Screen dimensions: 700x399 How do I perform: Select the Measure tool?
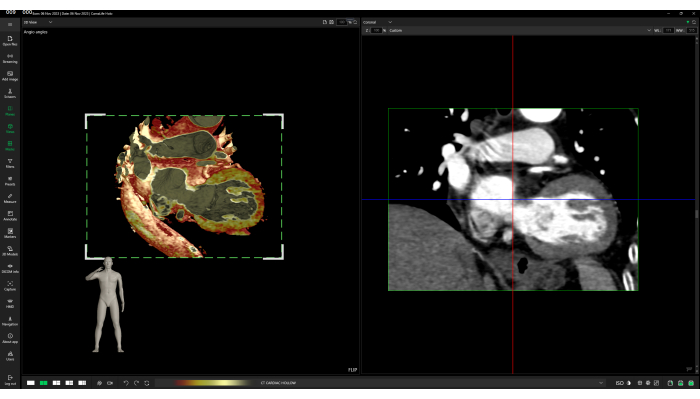pyautogui.click(x=10, y=199)
